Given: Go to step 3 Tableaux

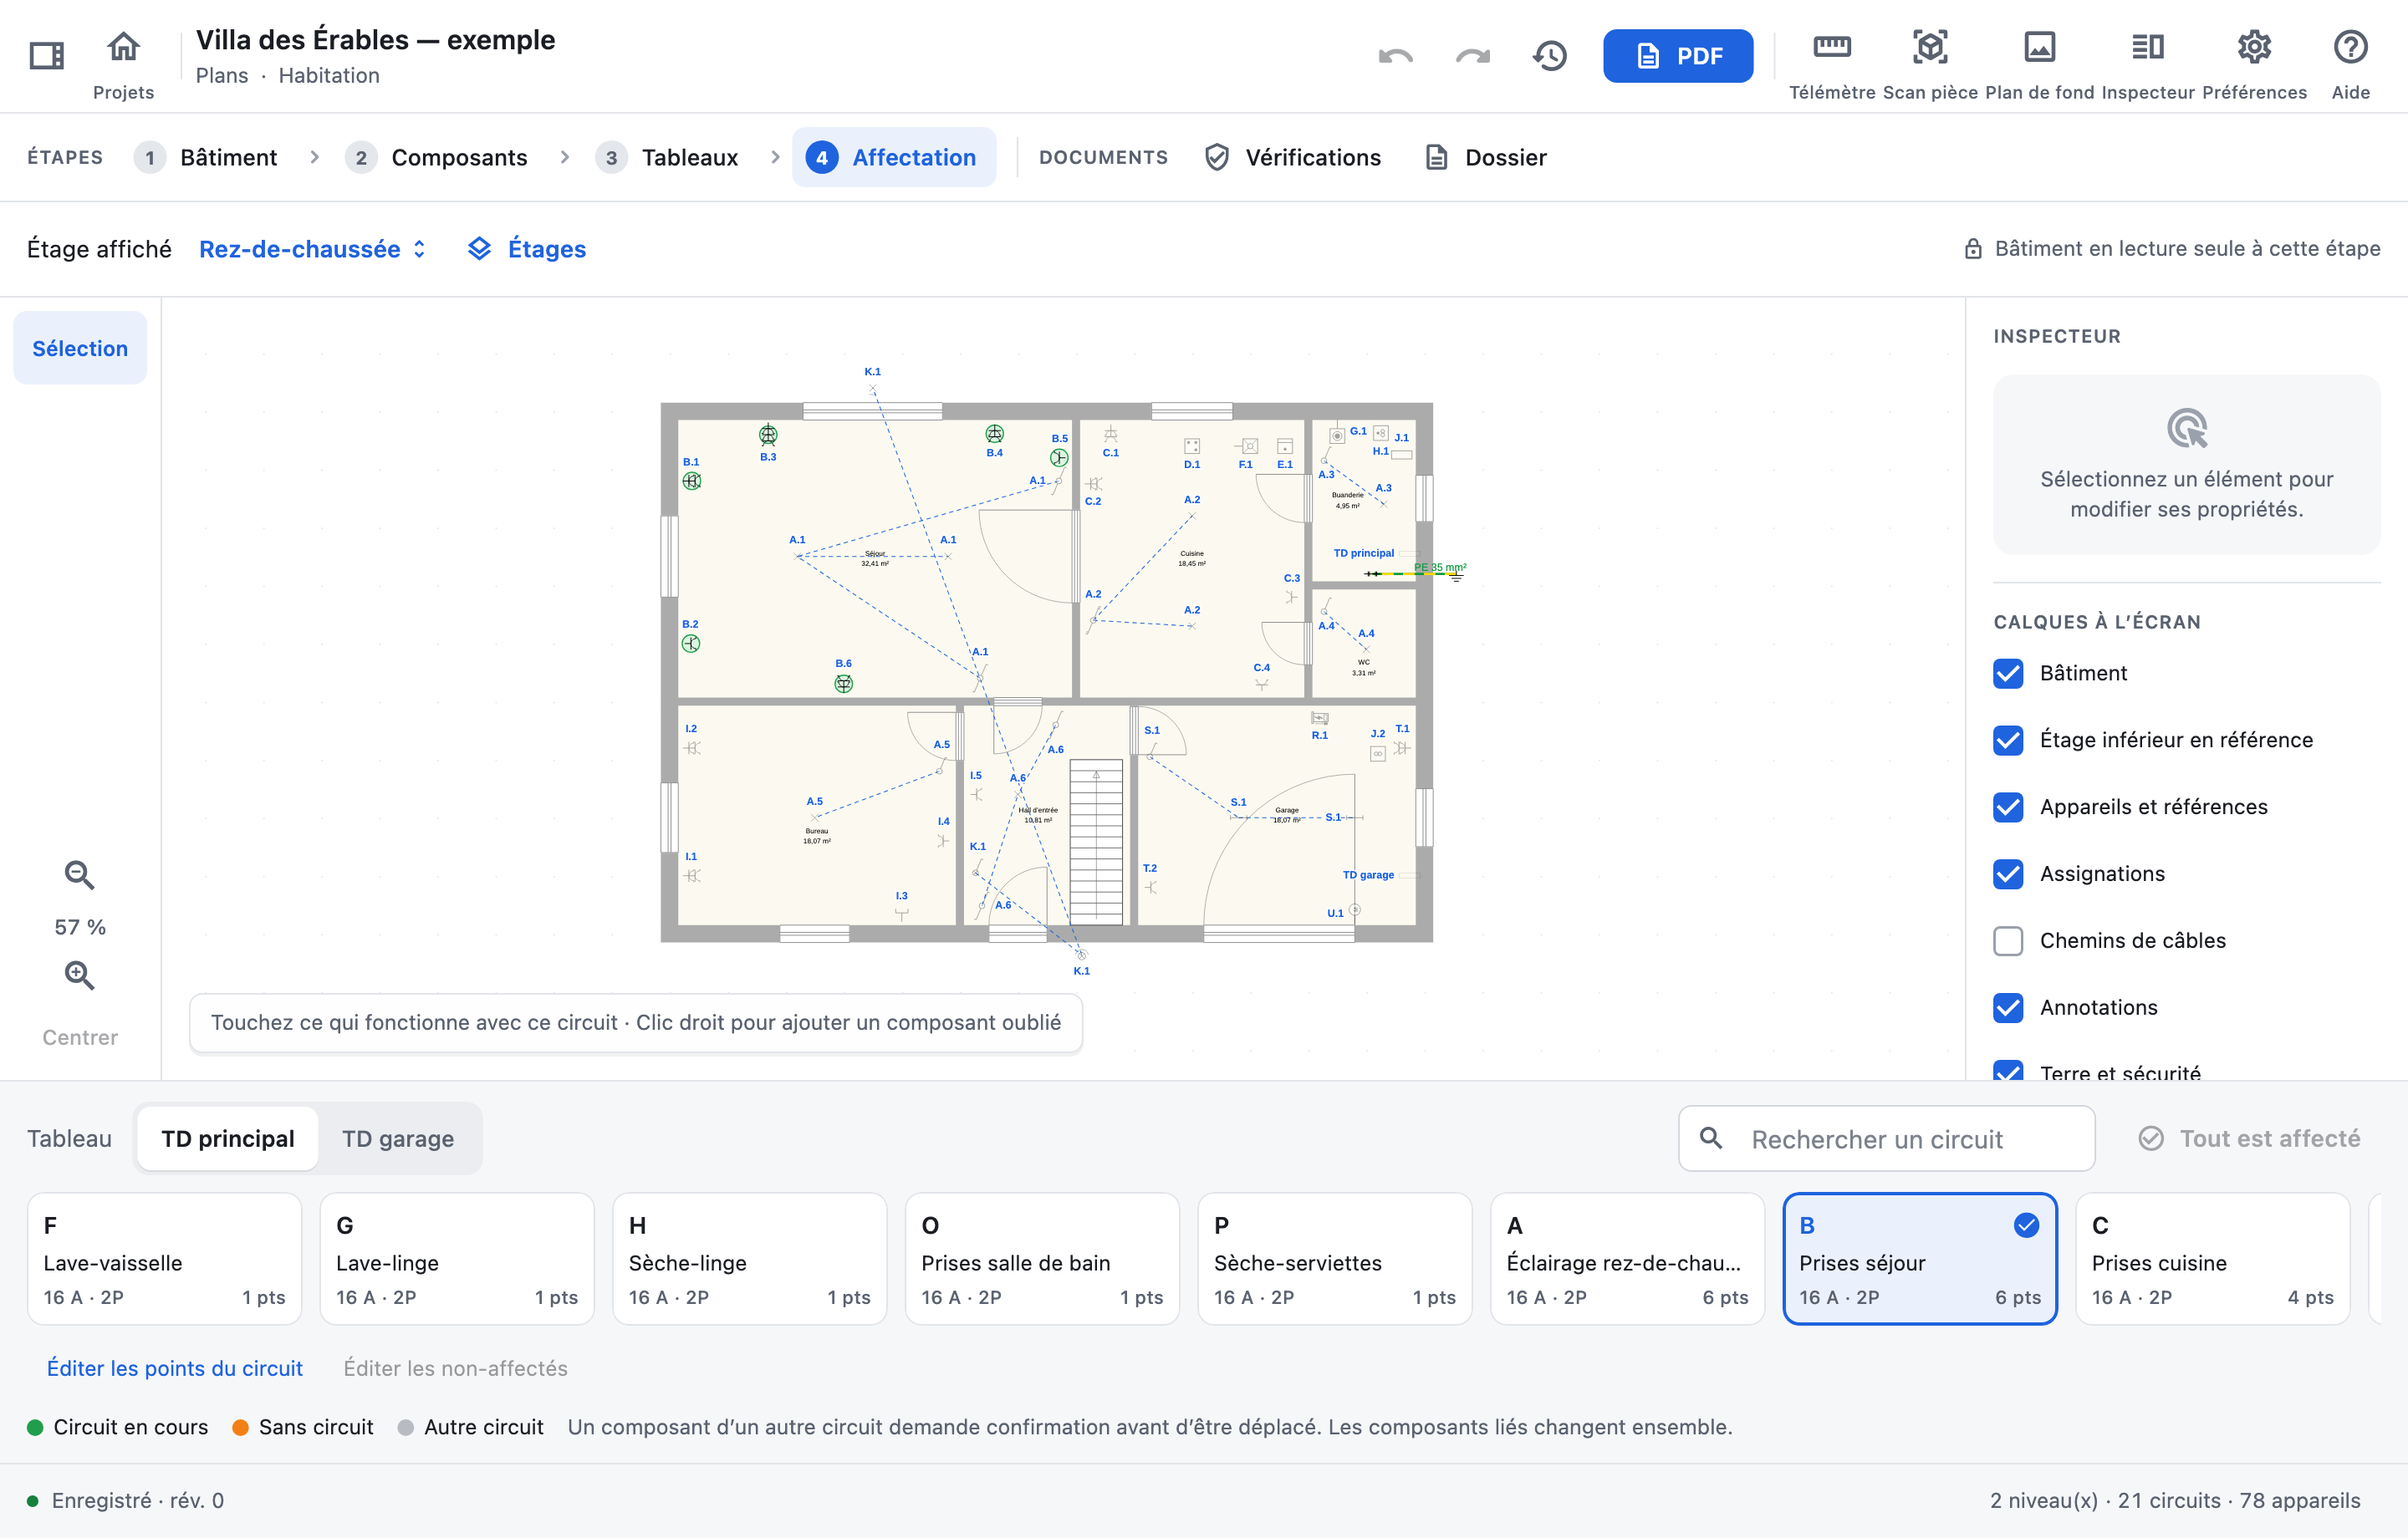Looking at the screenshot, I should coord(667,157).
